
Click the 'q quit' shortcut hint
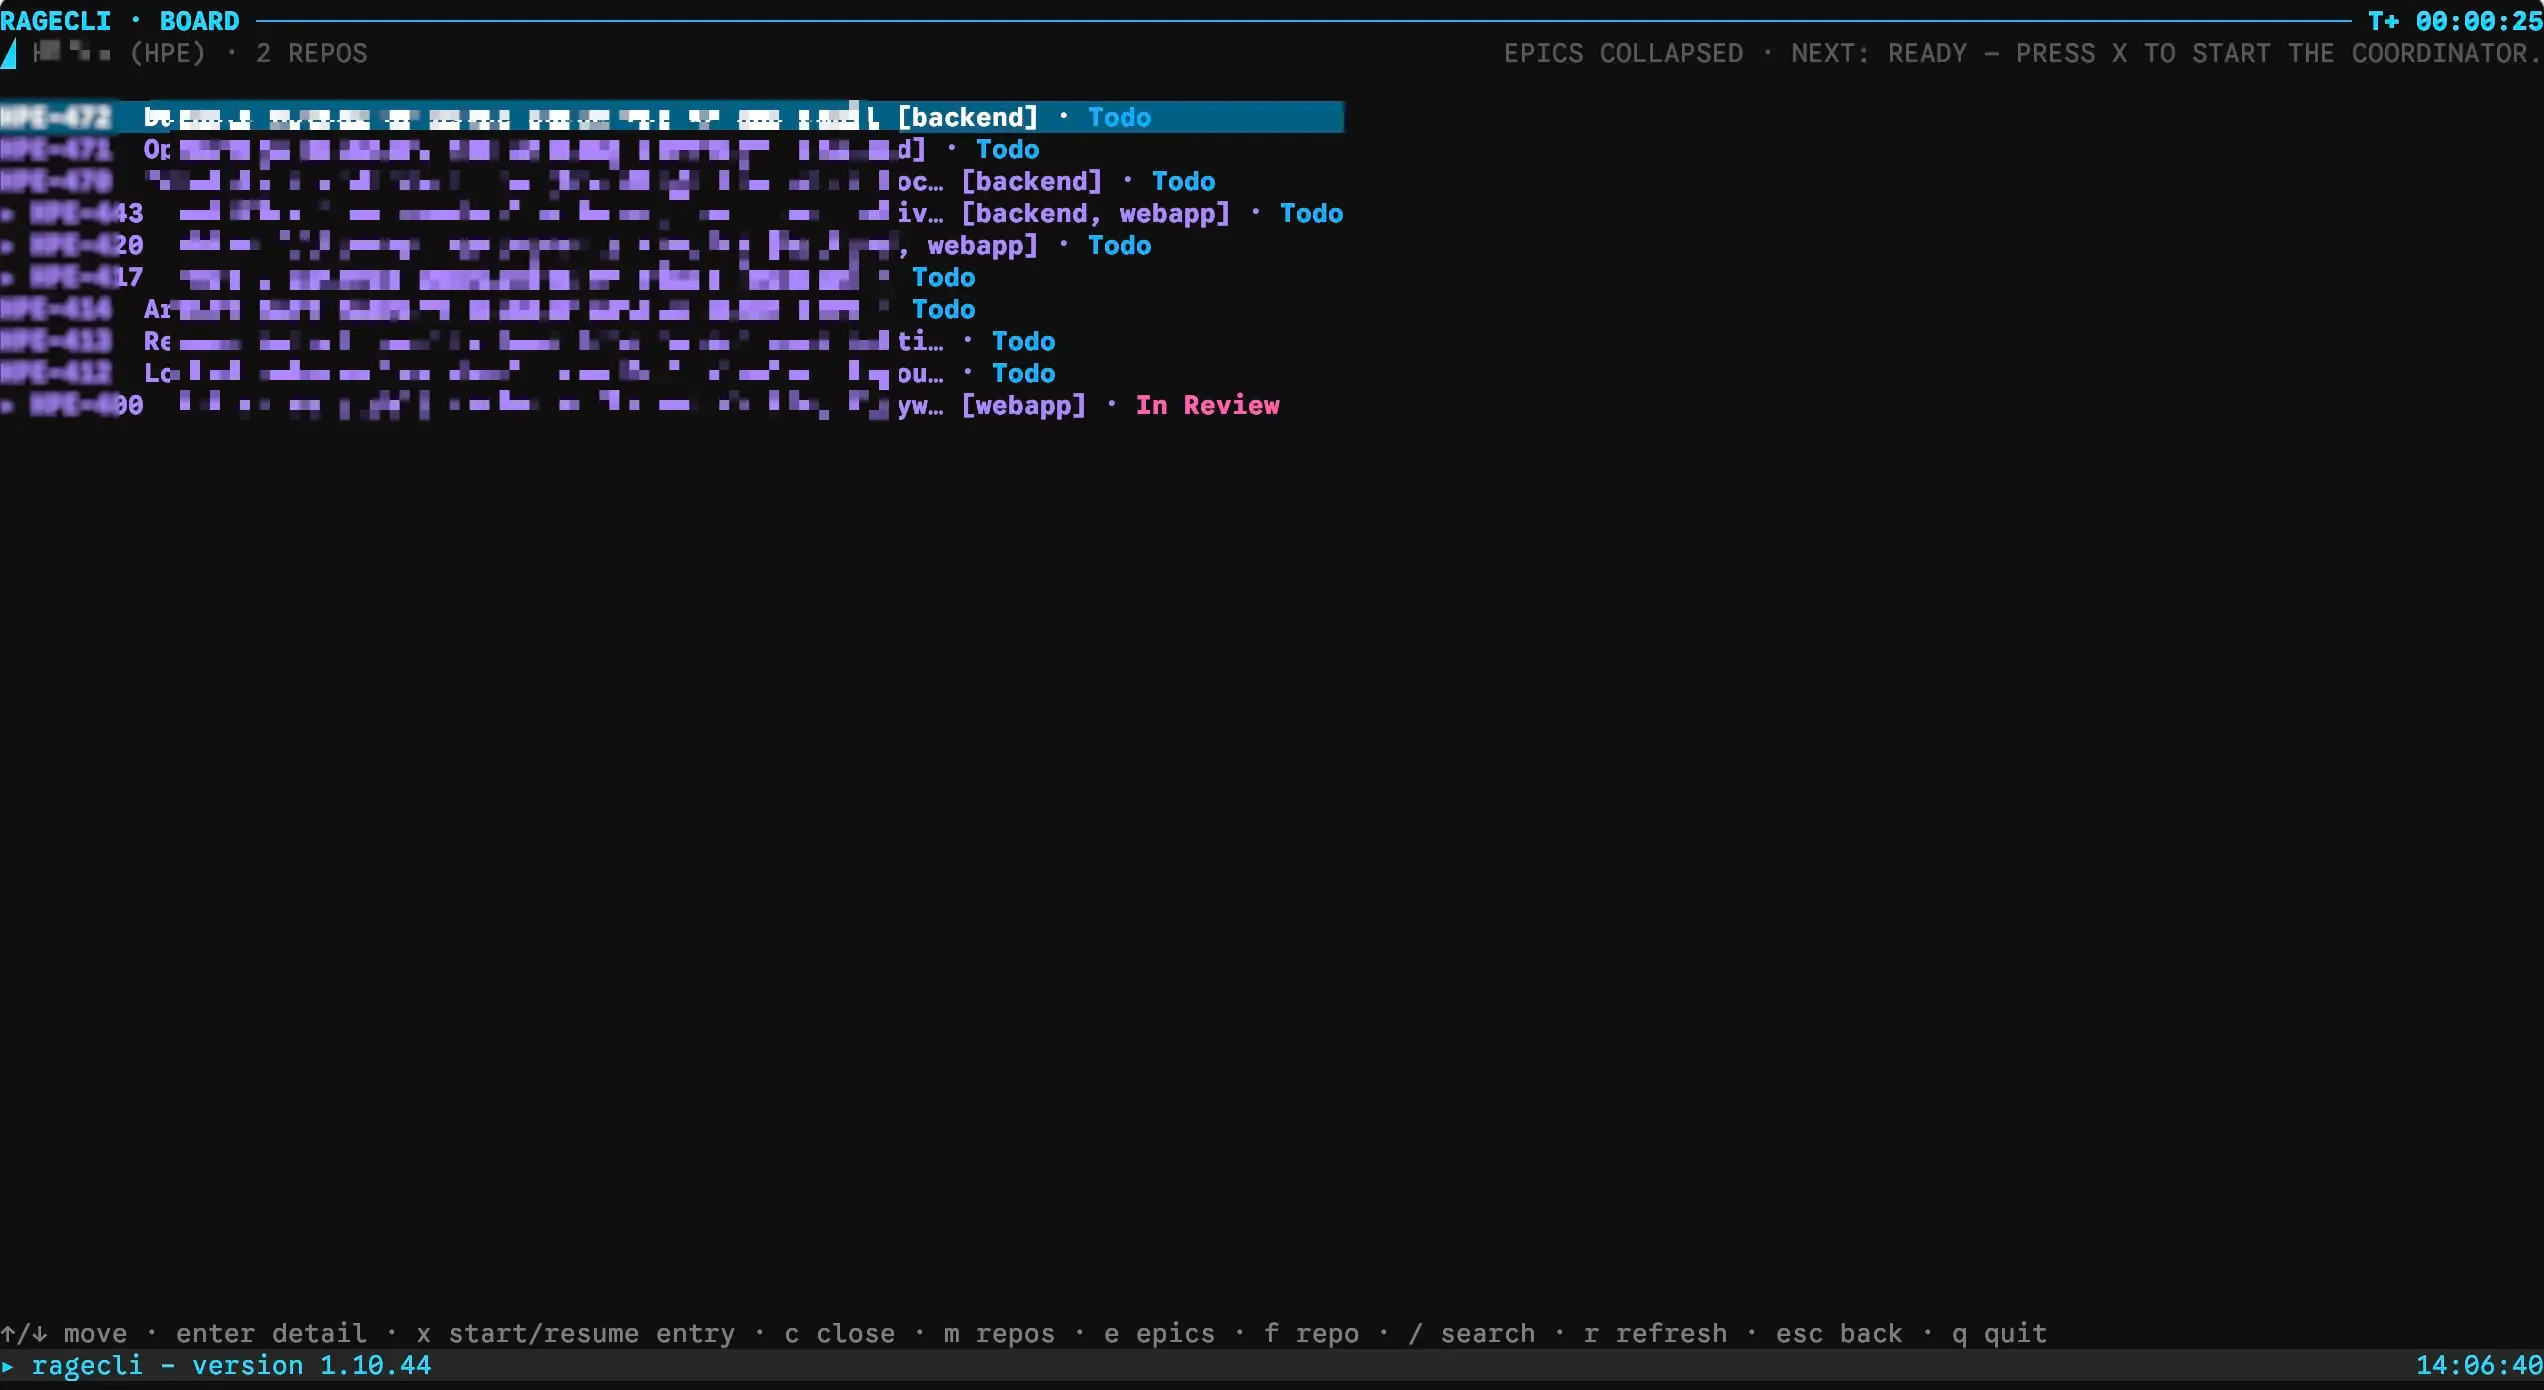(x=1999, y=1333)
